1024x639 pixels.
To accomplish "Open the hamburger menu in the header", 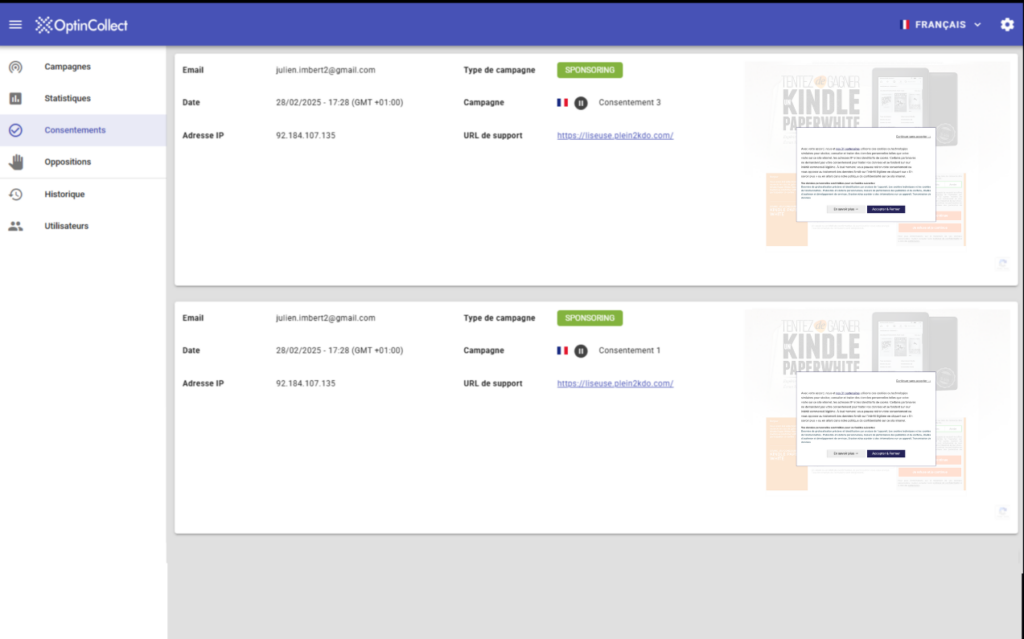I will (x=14, y=25).
